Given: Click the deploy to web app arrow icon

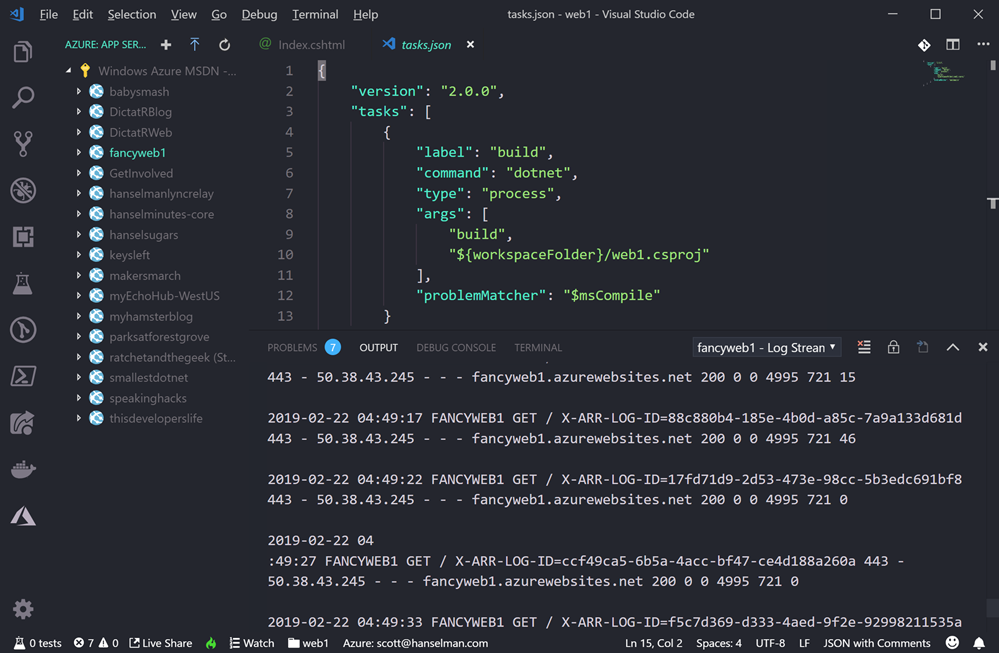Looking at the screenshot, I should point(194,45).
